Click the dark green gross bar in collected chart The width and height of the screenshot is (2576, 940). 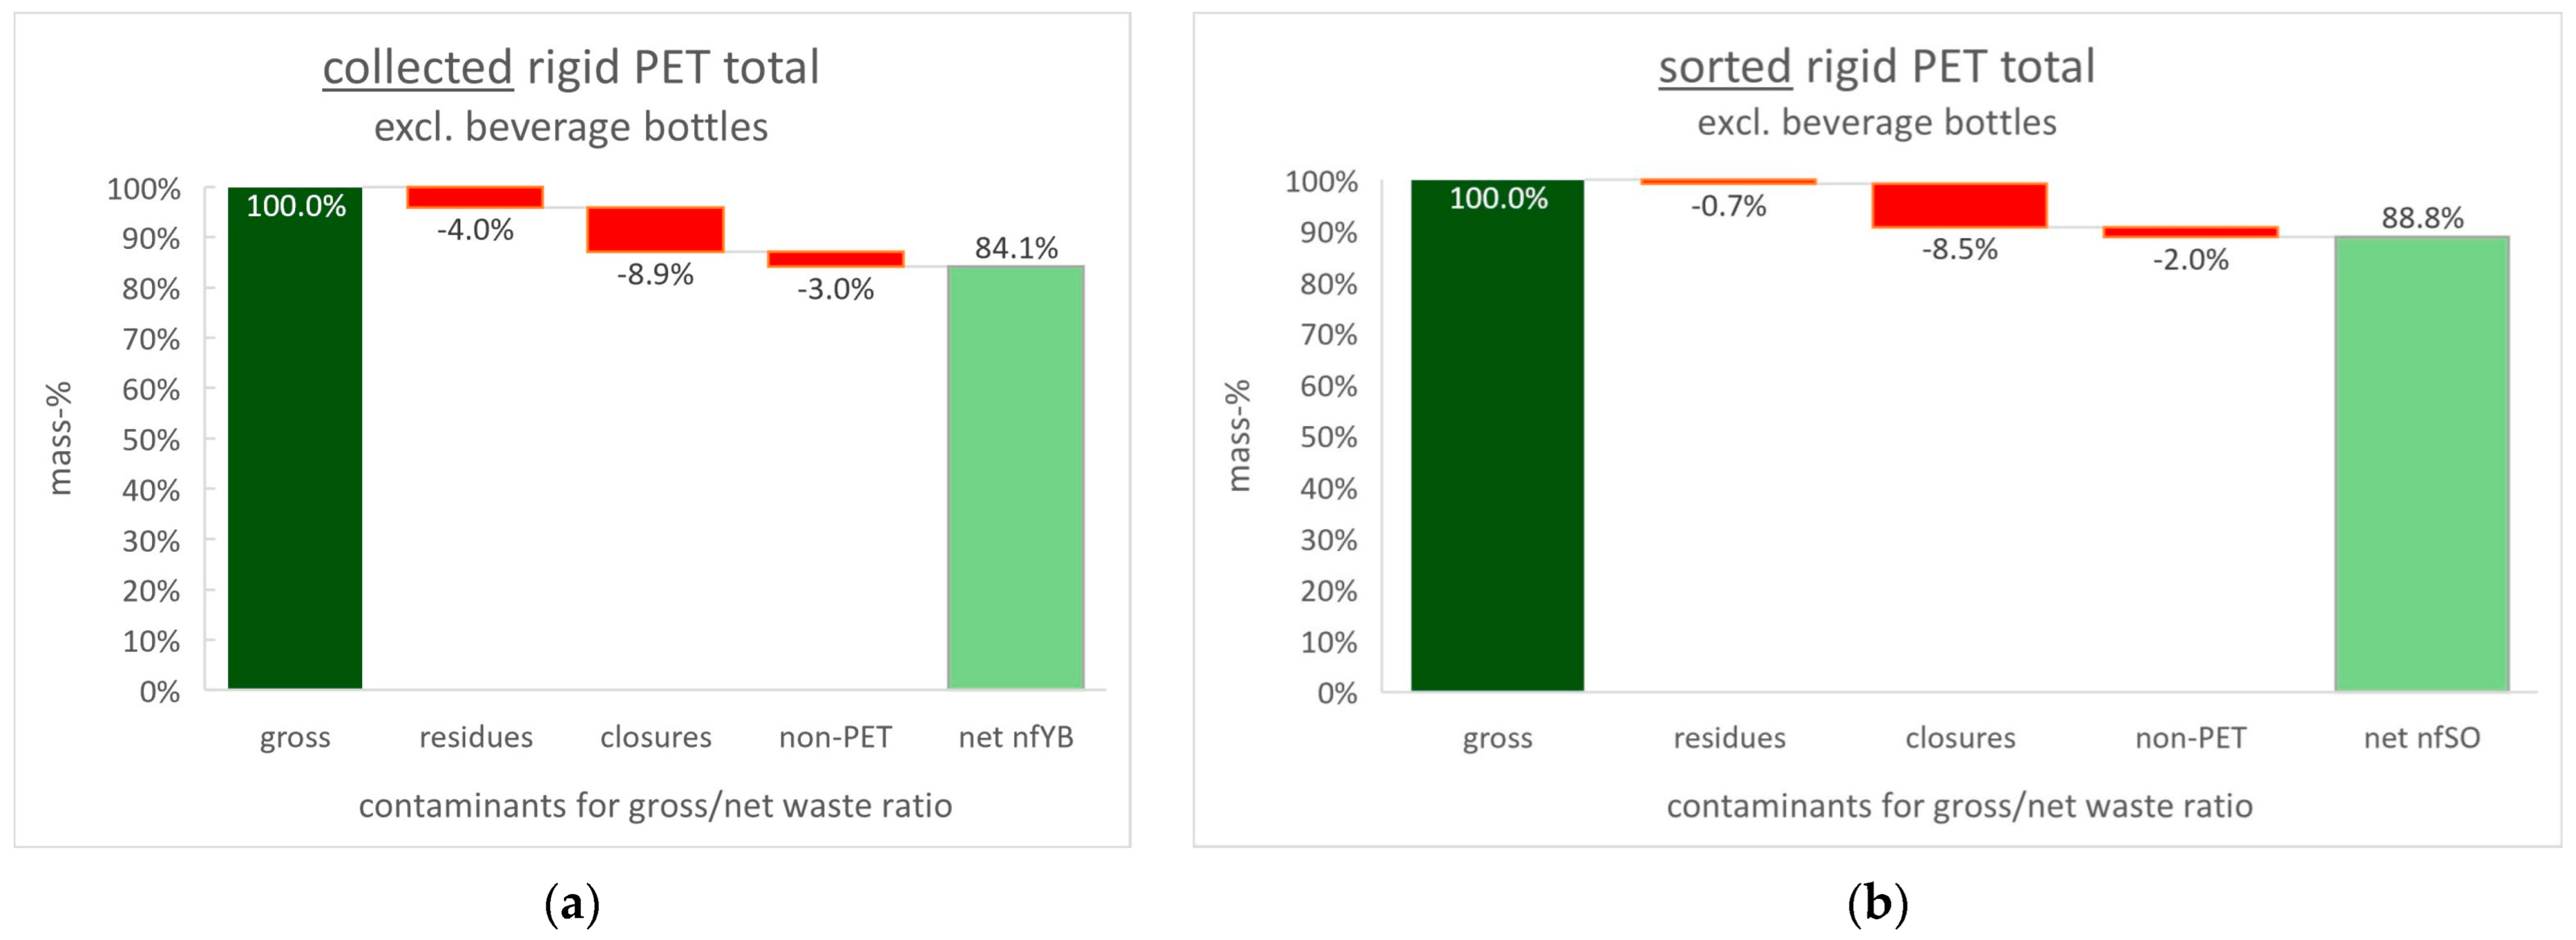click(295, 440)
